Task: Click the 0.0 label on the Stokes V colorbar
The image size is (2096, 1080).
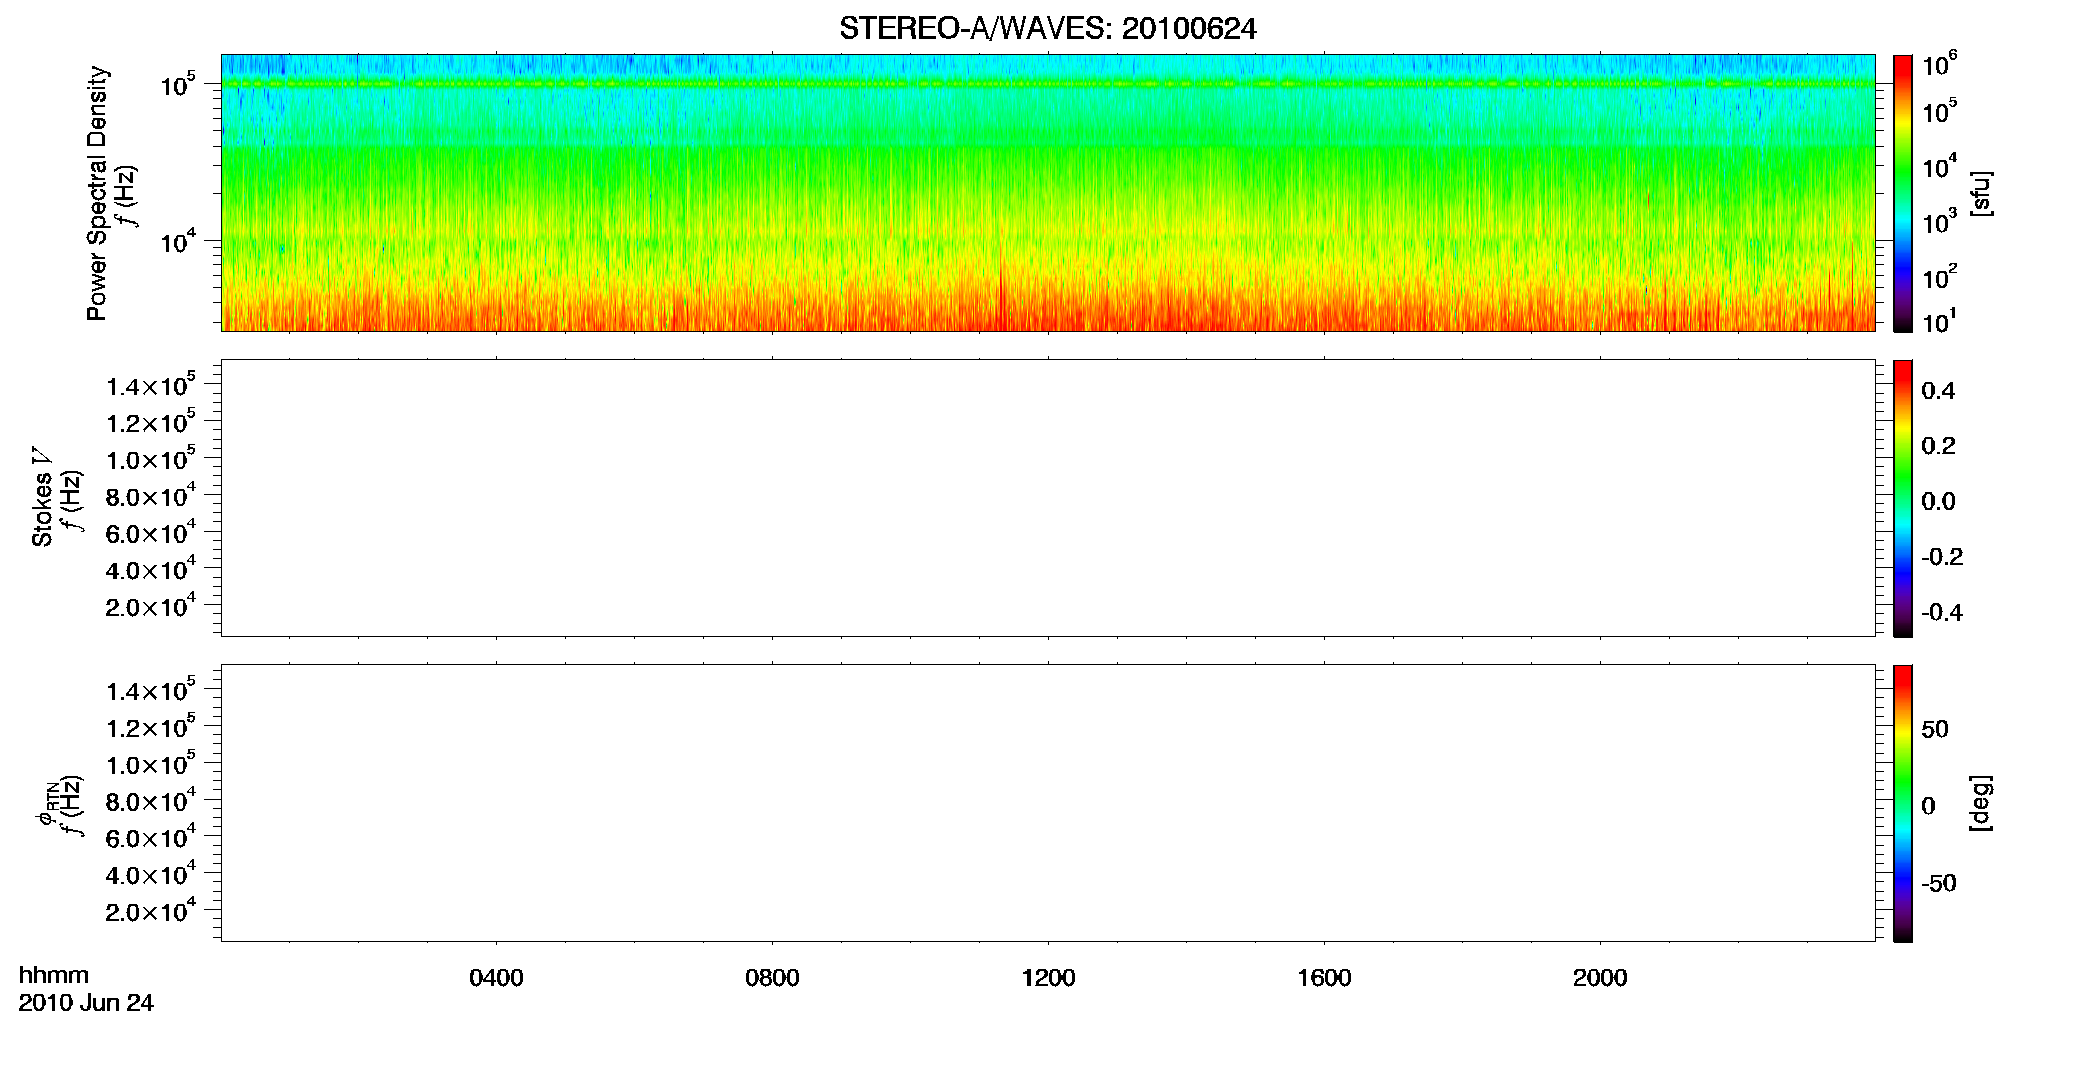Action: pos(1938,501)
